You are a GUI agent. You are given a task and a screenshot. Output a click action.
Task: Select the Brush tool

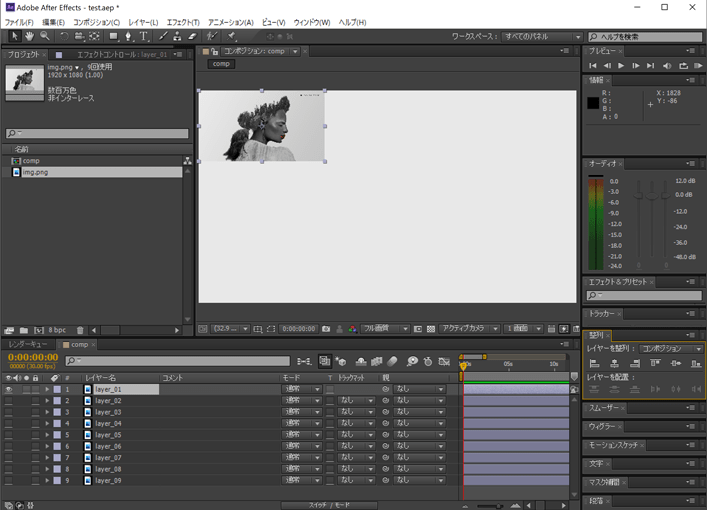point(163,36)
